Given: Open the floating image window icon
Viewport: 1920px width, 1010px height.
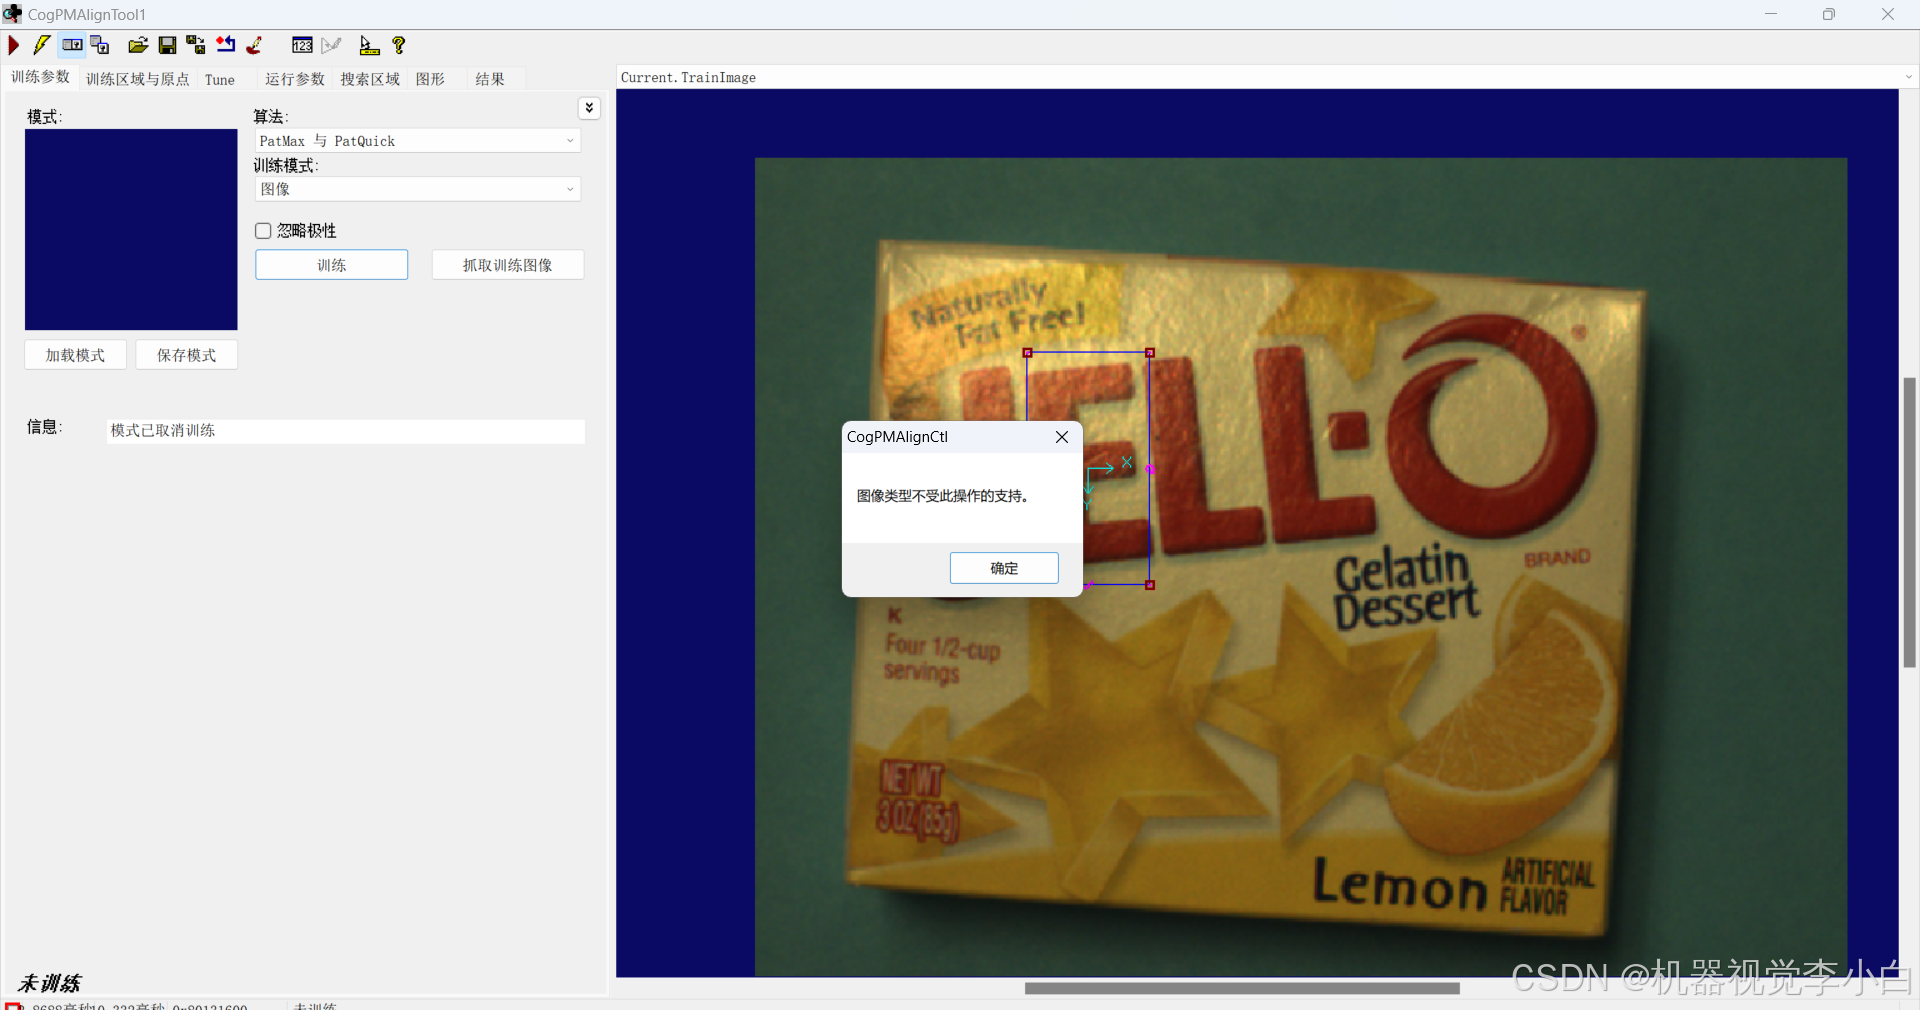Looking at the screenshot, I should (x=100, y=45).
